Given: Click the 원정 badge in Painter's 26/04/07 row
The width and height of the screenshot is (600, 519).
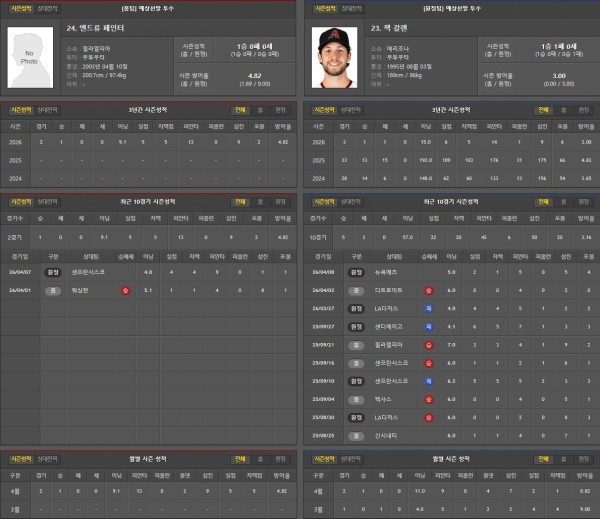Looking at the screenshot, I should tap(52, 271).
